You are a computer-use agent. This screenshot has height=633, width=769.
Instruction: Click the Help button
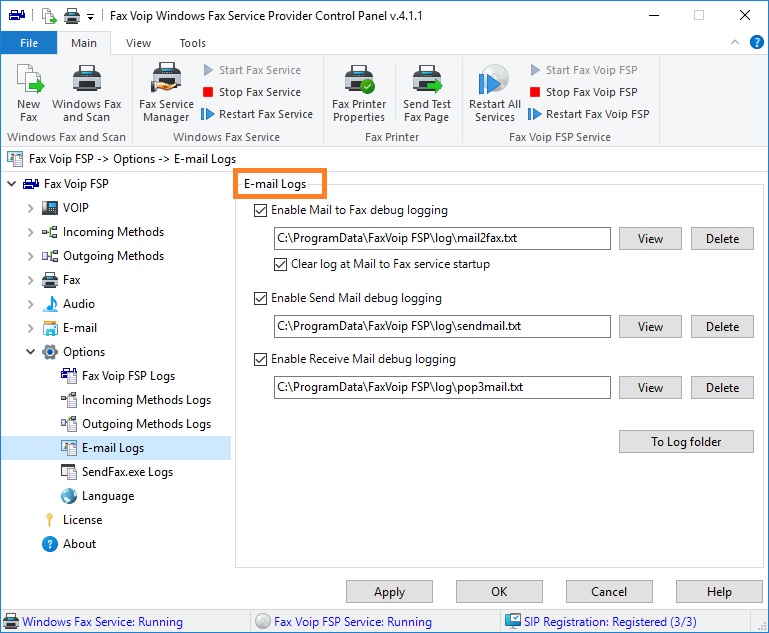point(719,592)
